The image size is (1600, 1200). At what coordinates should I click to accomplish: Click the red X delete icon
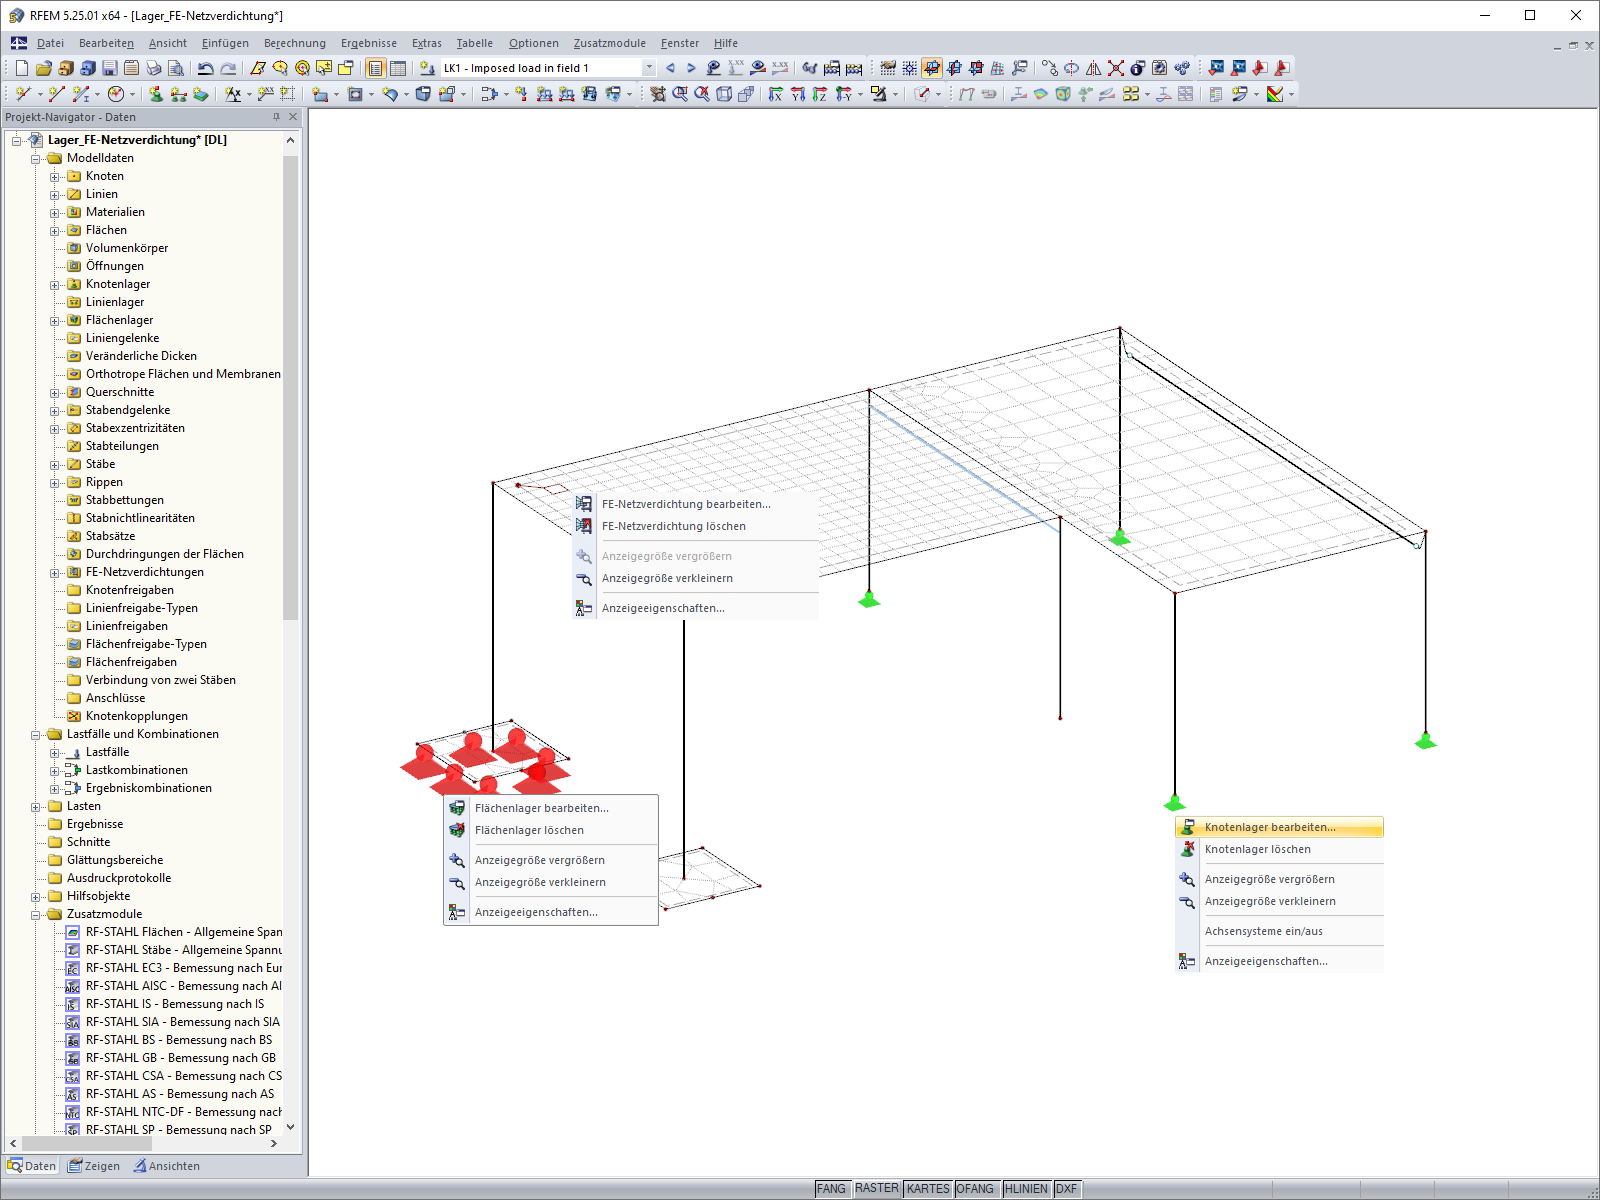click(x=1115, y=68)
